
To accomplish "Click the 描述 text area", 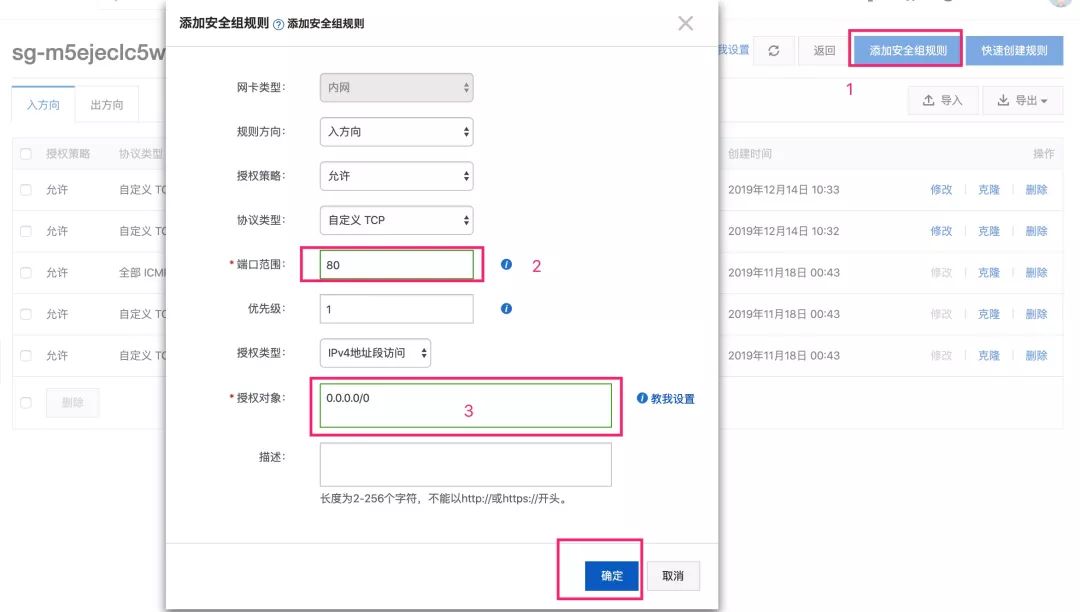I will click(x=466, y=465).
